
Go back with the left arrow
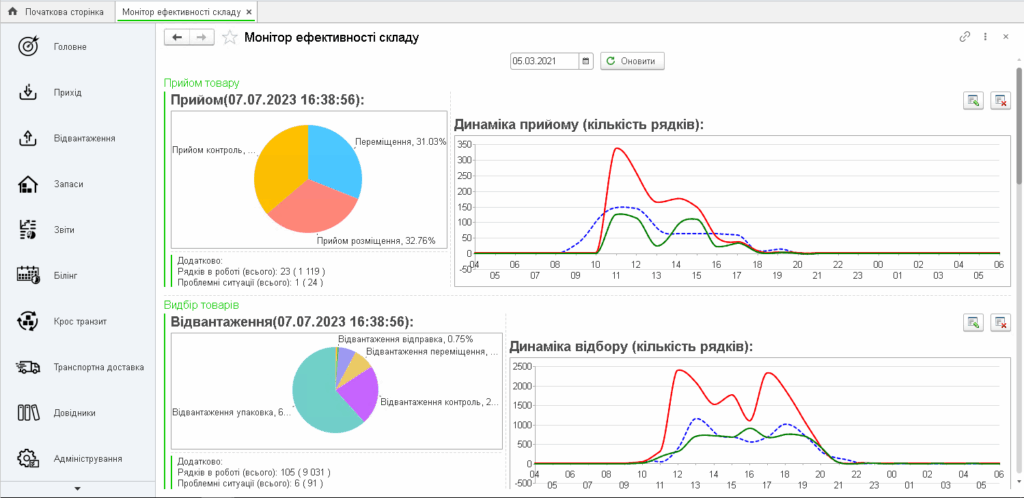[177, 37]
